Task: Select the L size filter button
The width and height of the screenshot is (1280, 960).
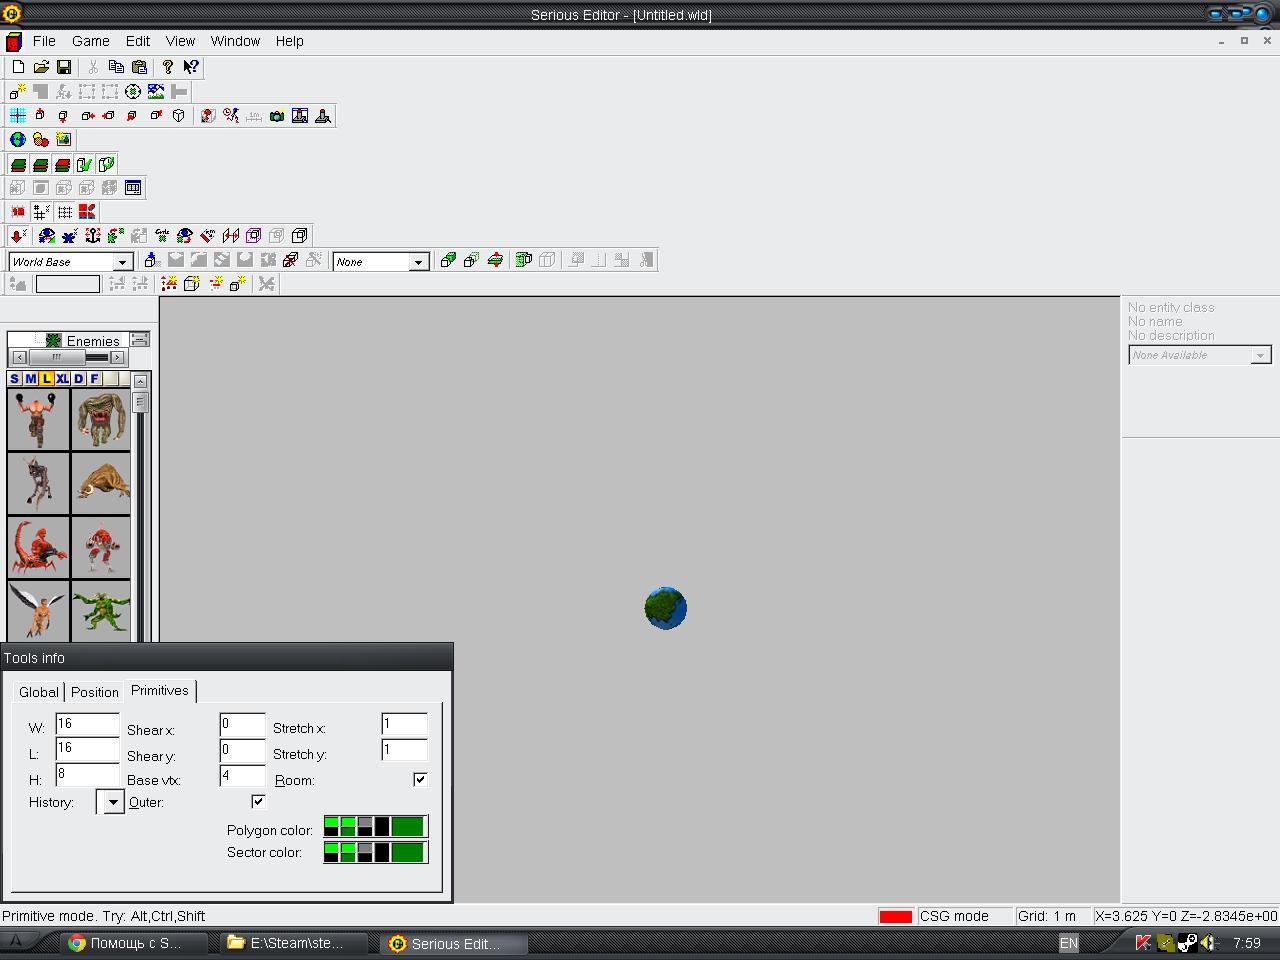Action: point(46,379)
